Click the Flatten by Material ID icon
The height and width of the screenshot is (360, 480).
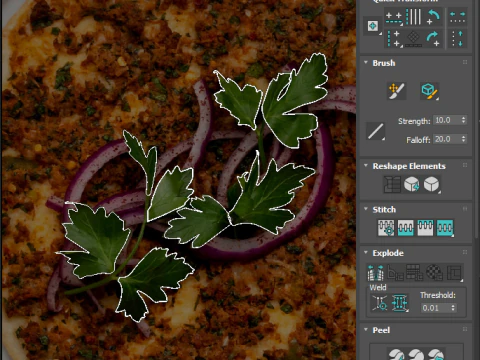pos(434,272)
